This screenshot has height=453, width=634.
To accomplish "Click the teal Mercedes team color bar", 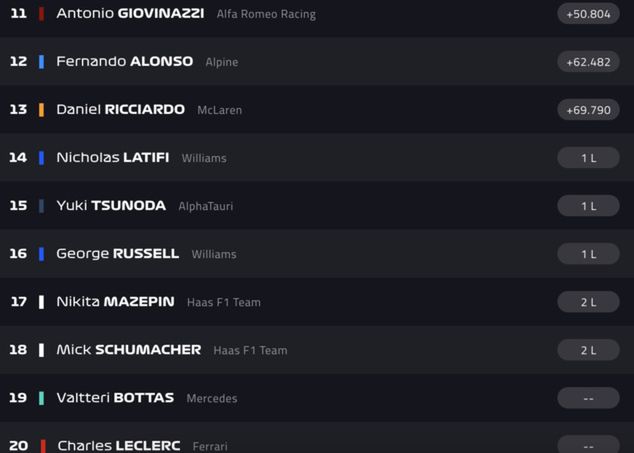I will coord(41,398).
